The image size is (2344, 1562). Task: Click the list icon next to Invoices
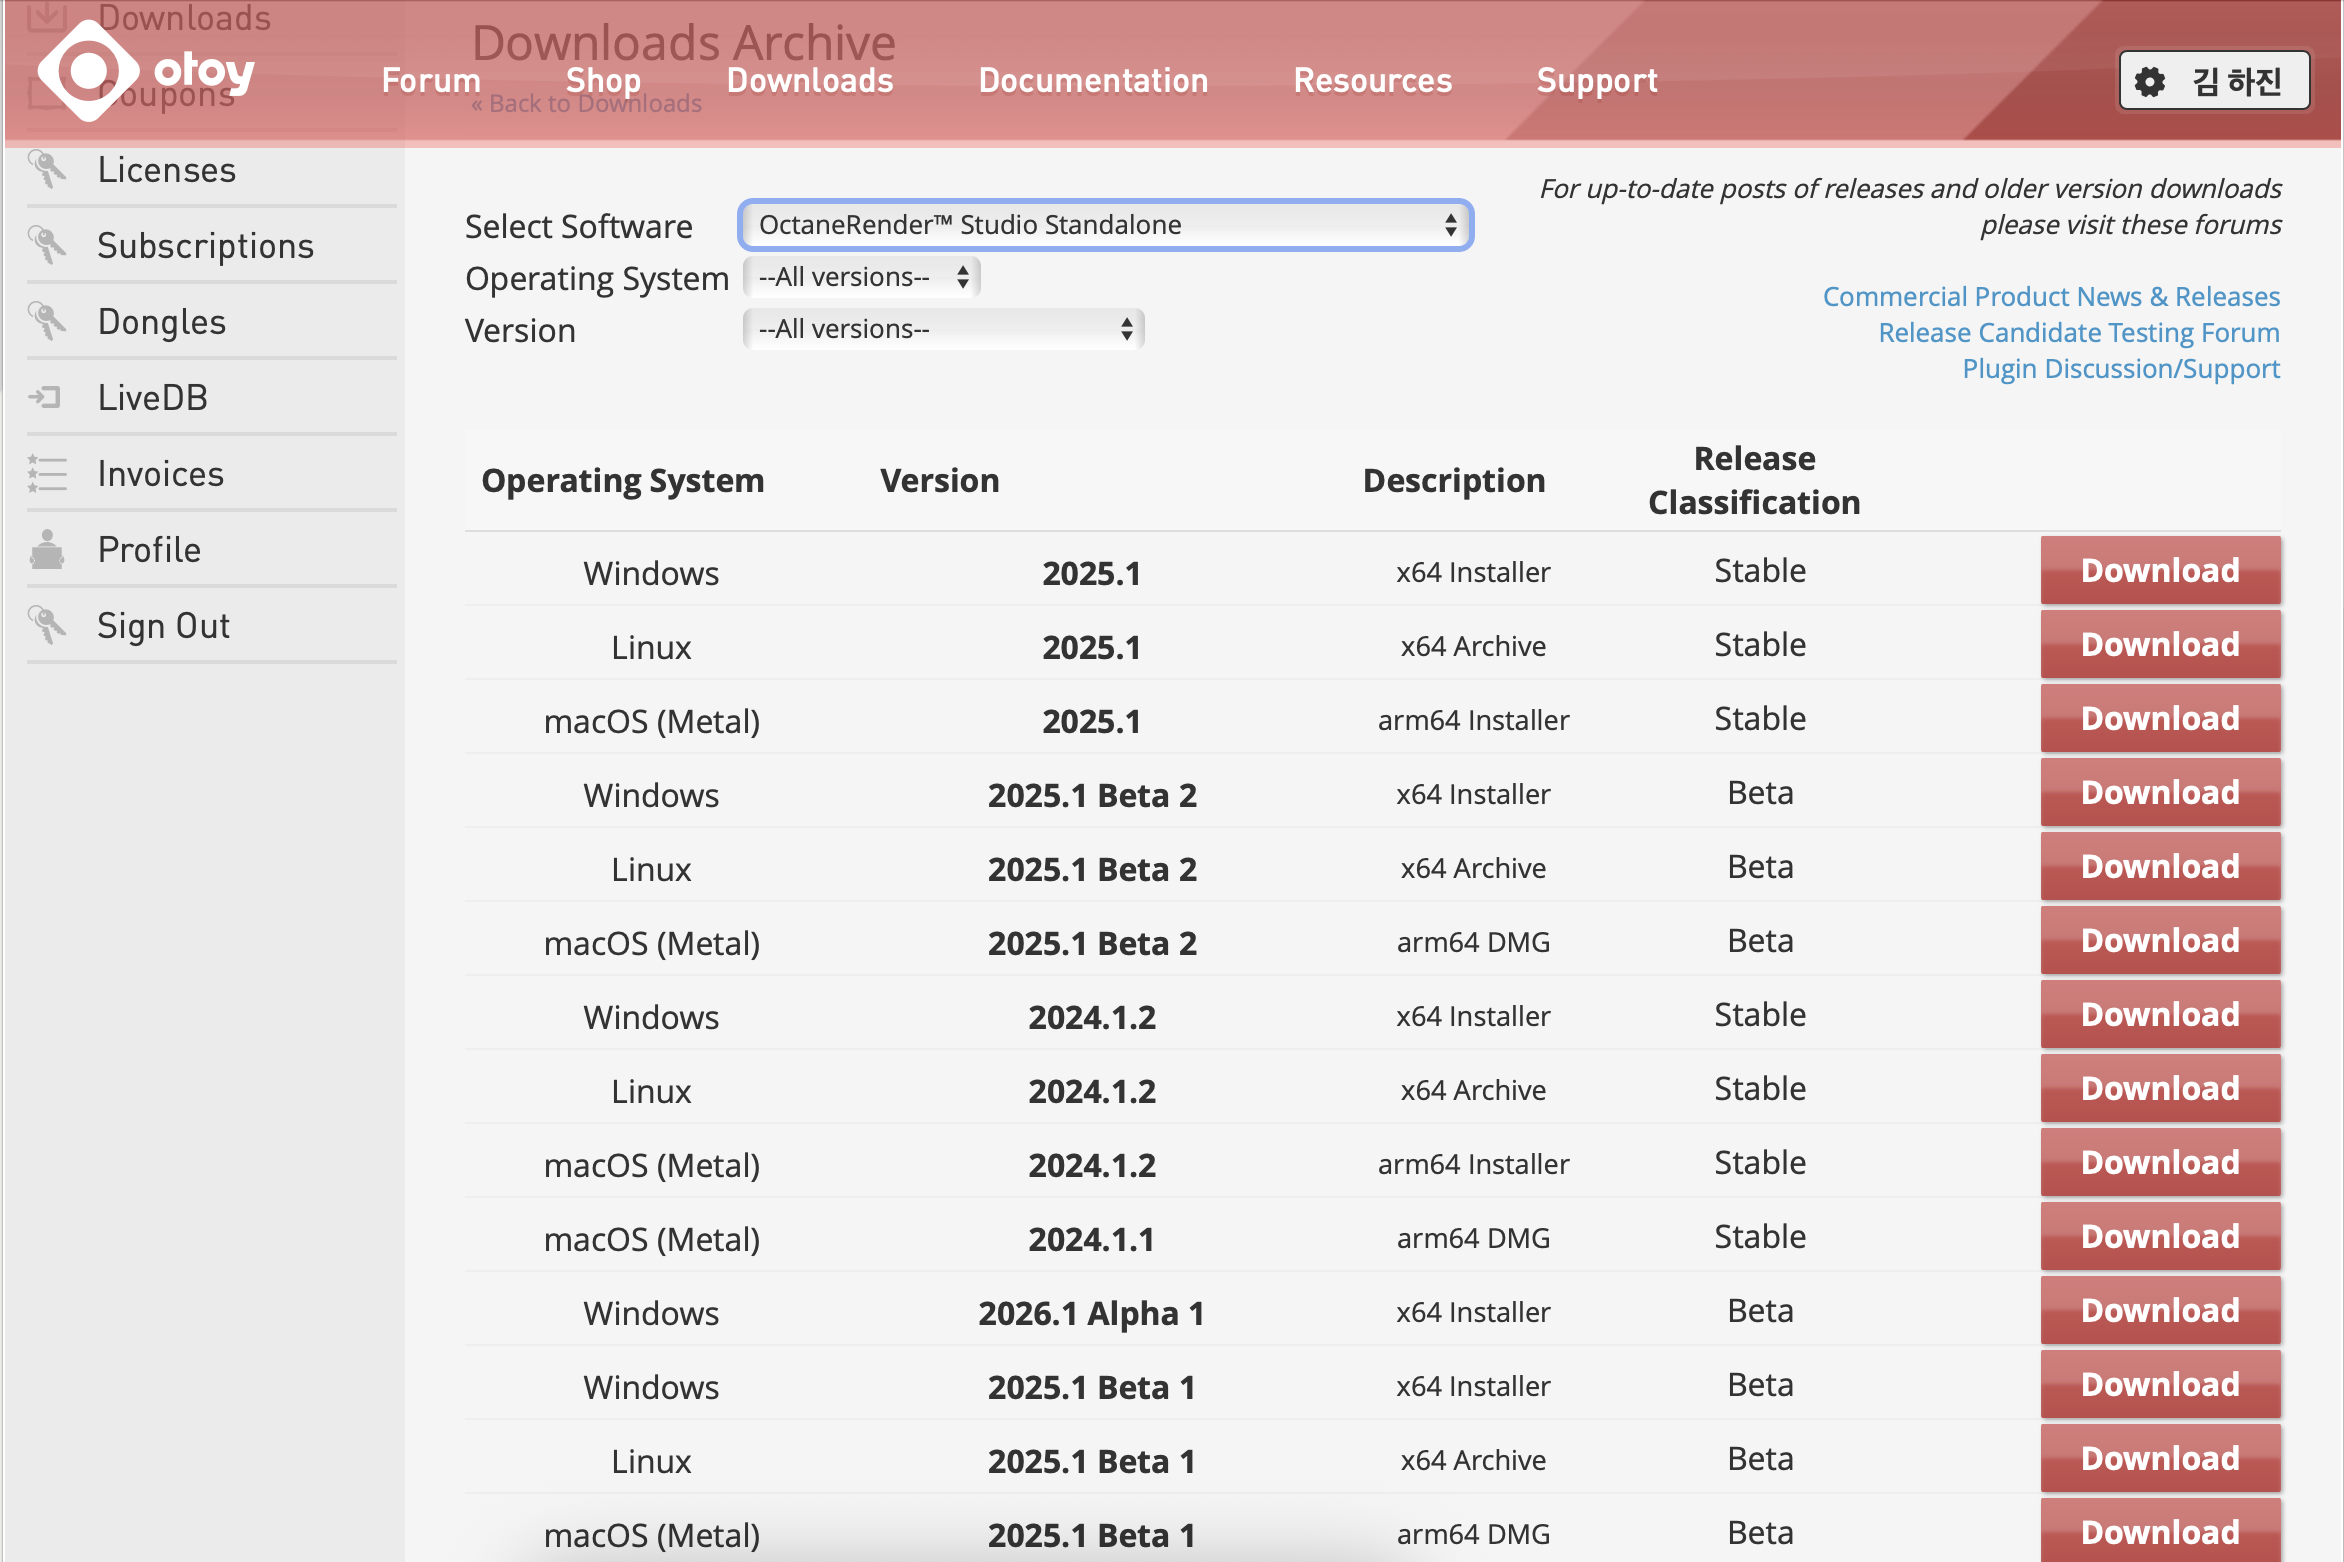(47, 474)
